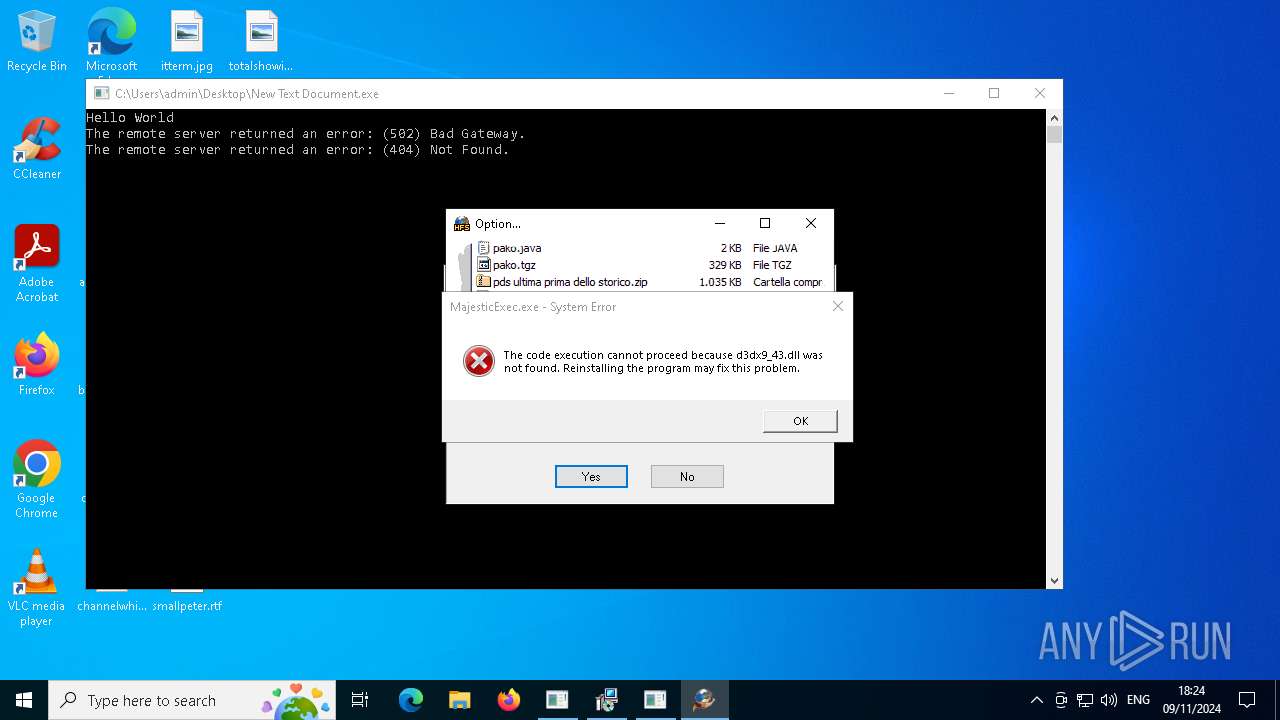Click the 502 Bad Gateway error line
This screenshot has height=720, width=1280.
click(x=305, y=134)
